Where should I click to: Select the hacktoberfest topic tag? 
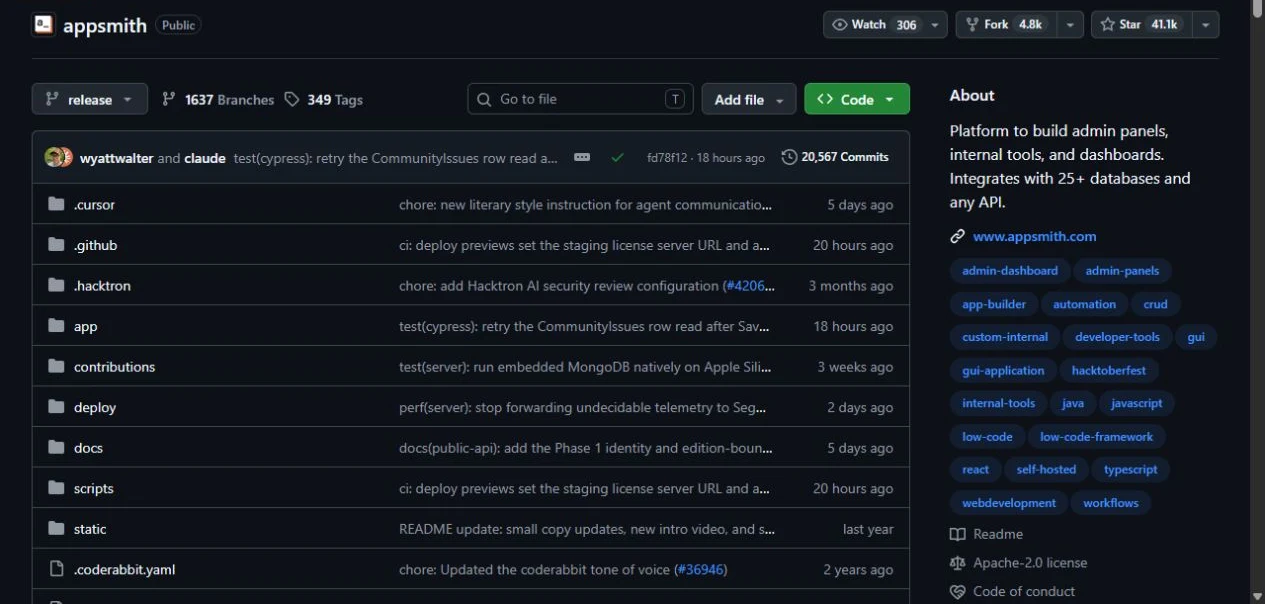tap(1108, 370)
